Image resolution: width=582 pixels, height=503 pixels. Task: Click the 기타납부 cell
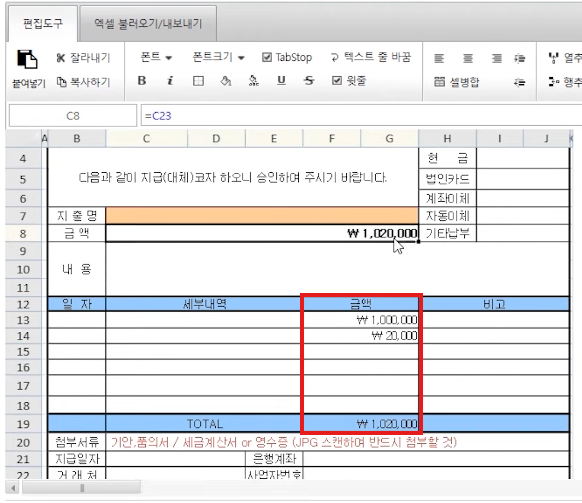click(x=447, y=233)
